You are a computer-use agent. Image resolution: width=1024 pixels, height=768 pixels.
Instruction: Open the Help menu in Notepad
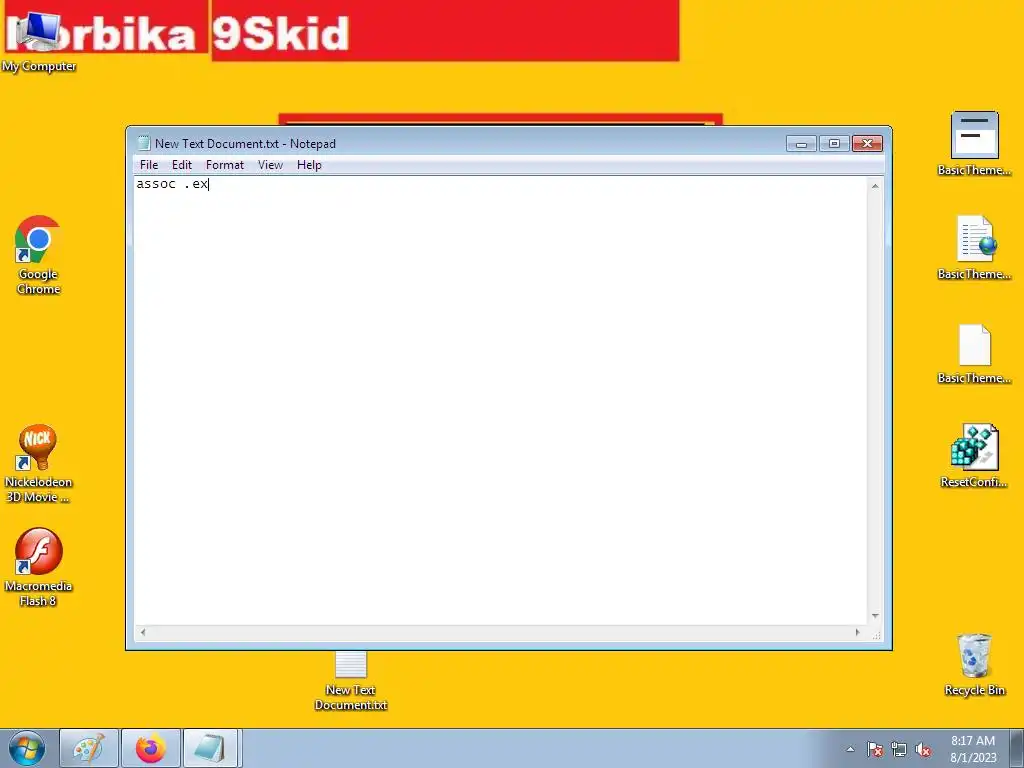pyautogui.click(x=309, y=165)
